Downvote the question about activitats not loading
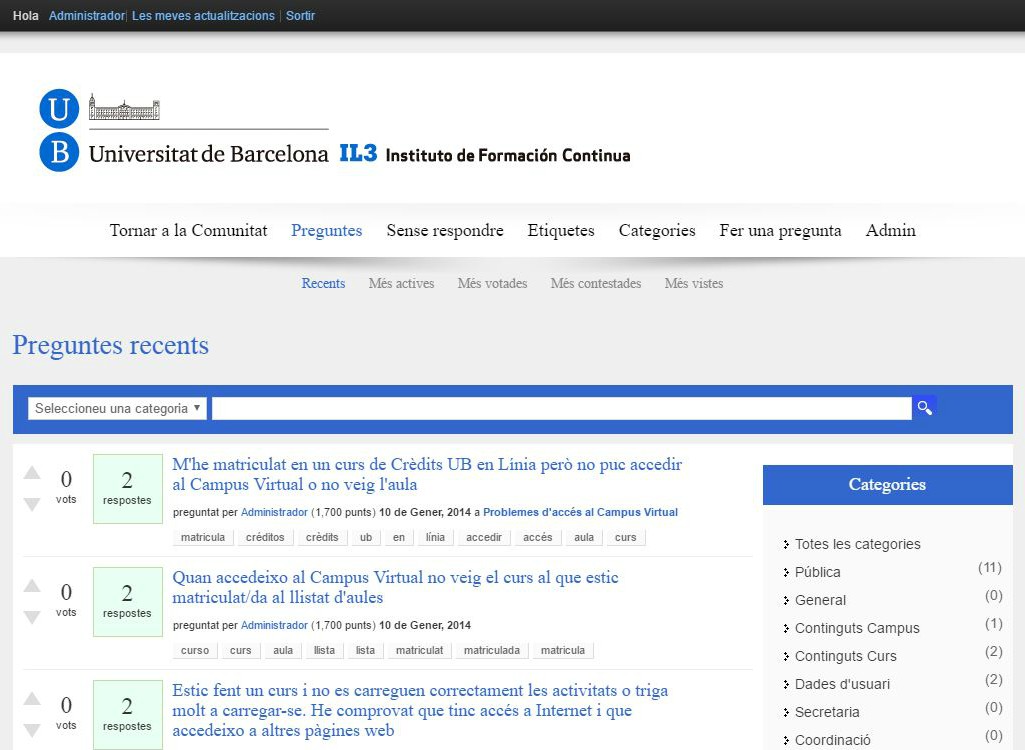1025x750 pixels. pyautogui.click(x=32, y=730)
